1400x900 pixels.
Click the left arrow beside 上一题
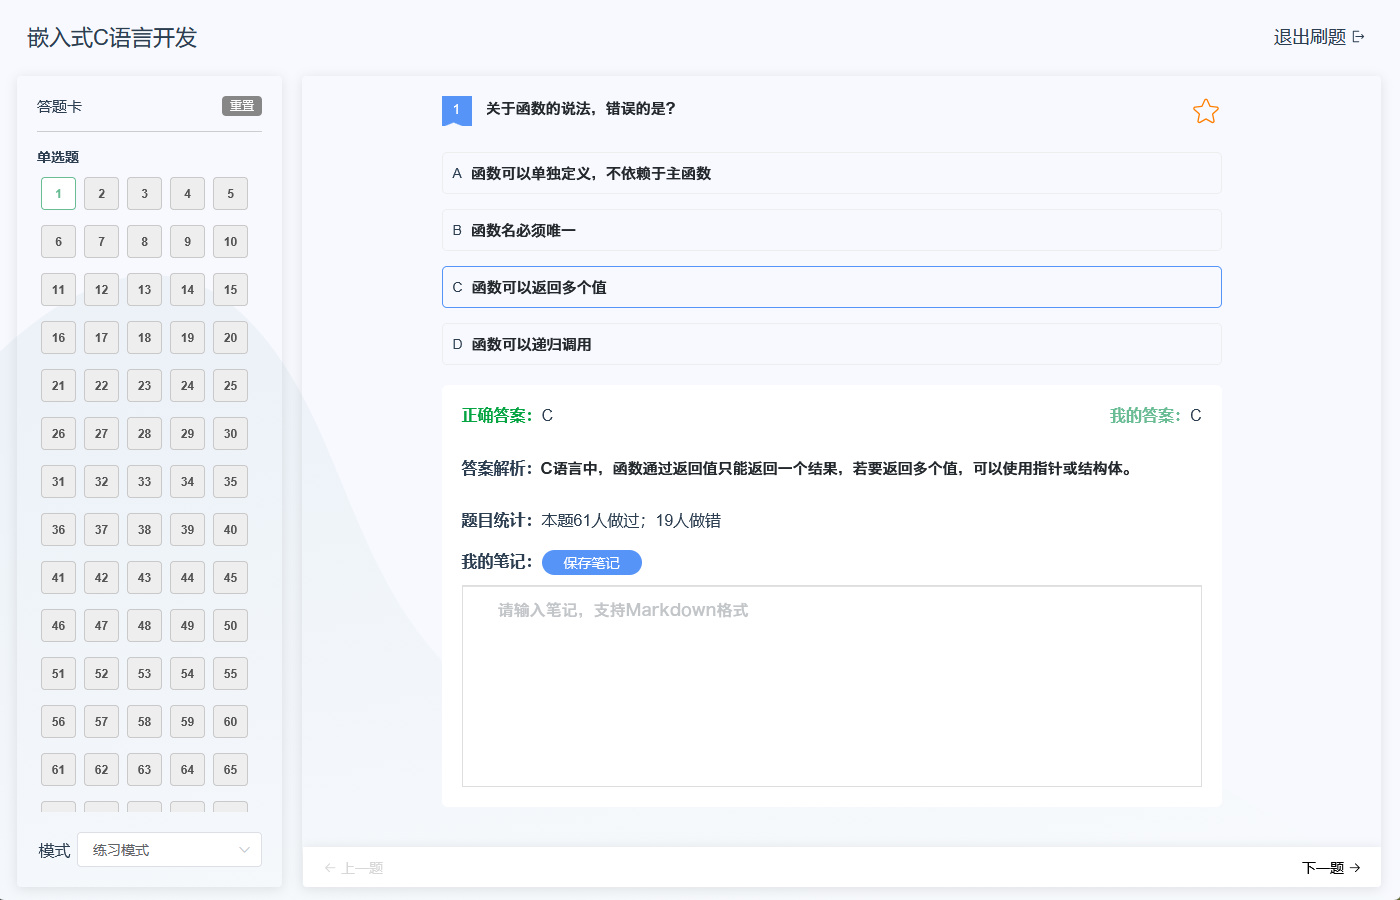pyautogui.click(x=329, y=868)
